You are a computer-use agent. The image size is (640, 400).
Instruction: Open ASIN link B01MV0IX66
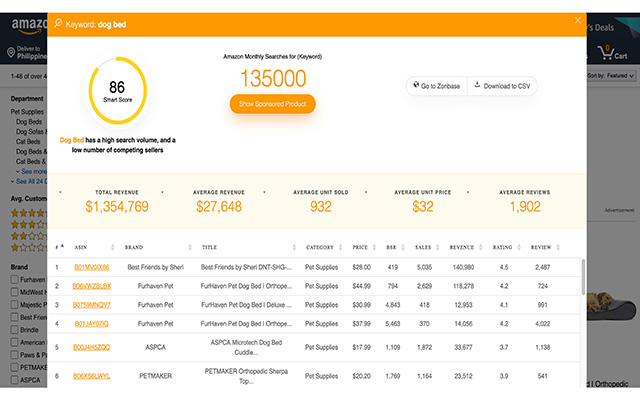[x=91, y=267]
